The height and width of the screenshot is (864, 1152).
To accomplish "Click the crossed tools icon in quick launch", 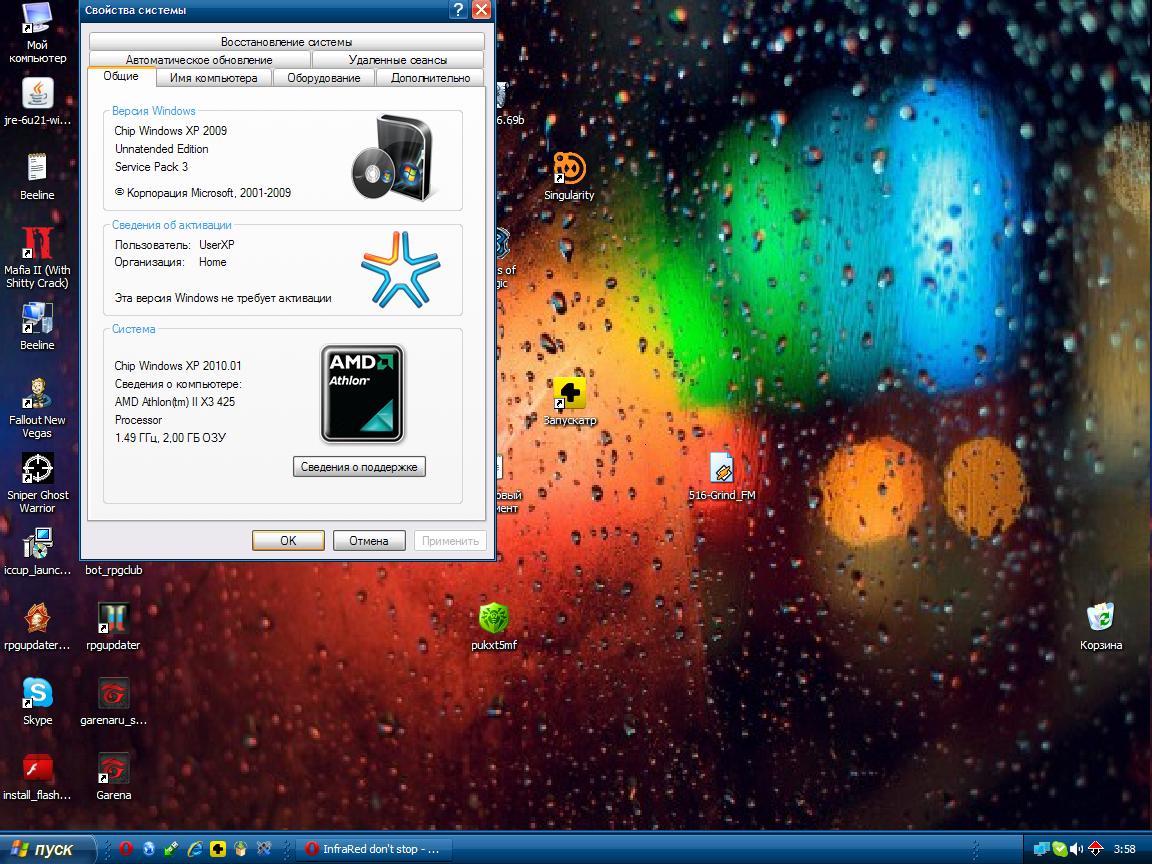I will pos(264,849).
